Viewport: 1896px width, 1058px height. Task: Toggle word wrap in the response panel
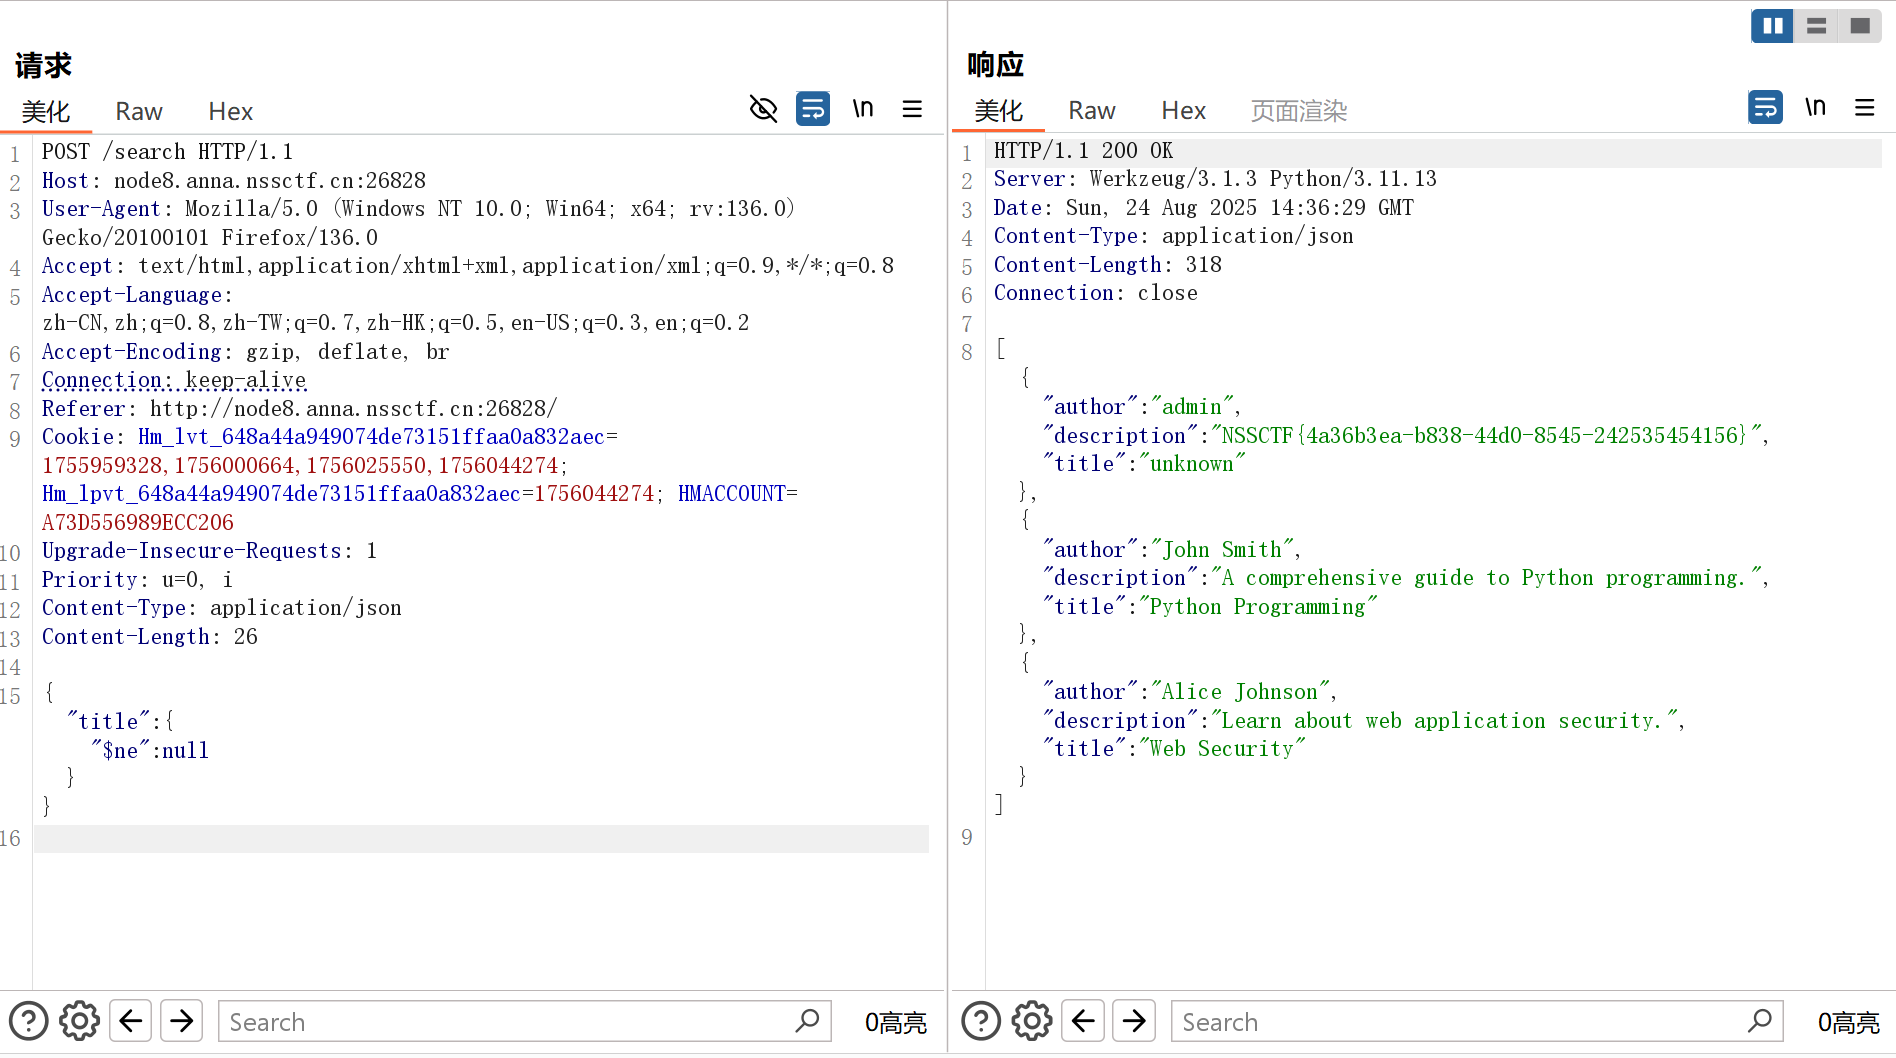1765,107
